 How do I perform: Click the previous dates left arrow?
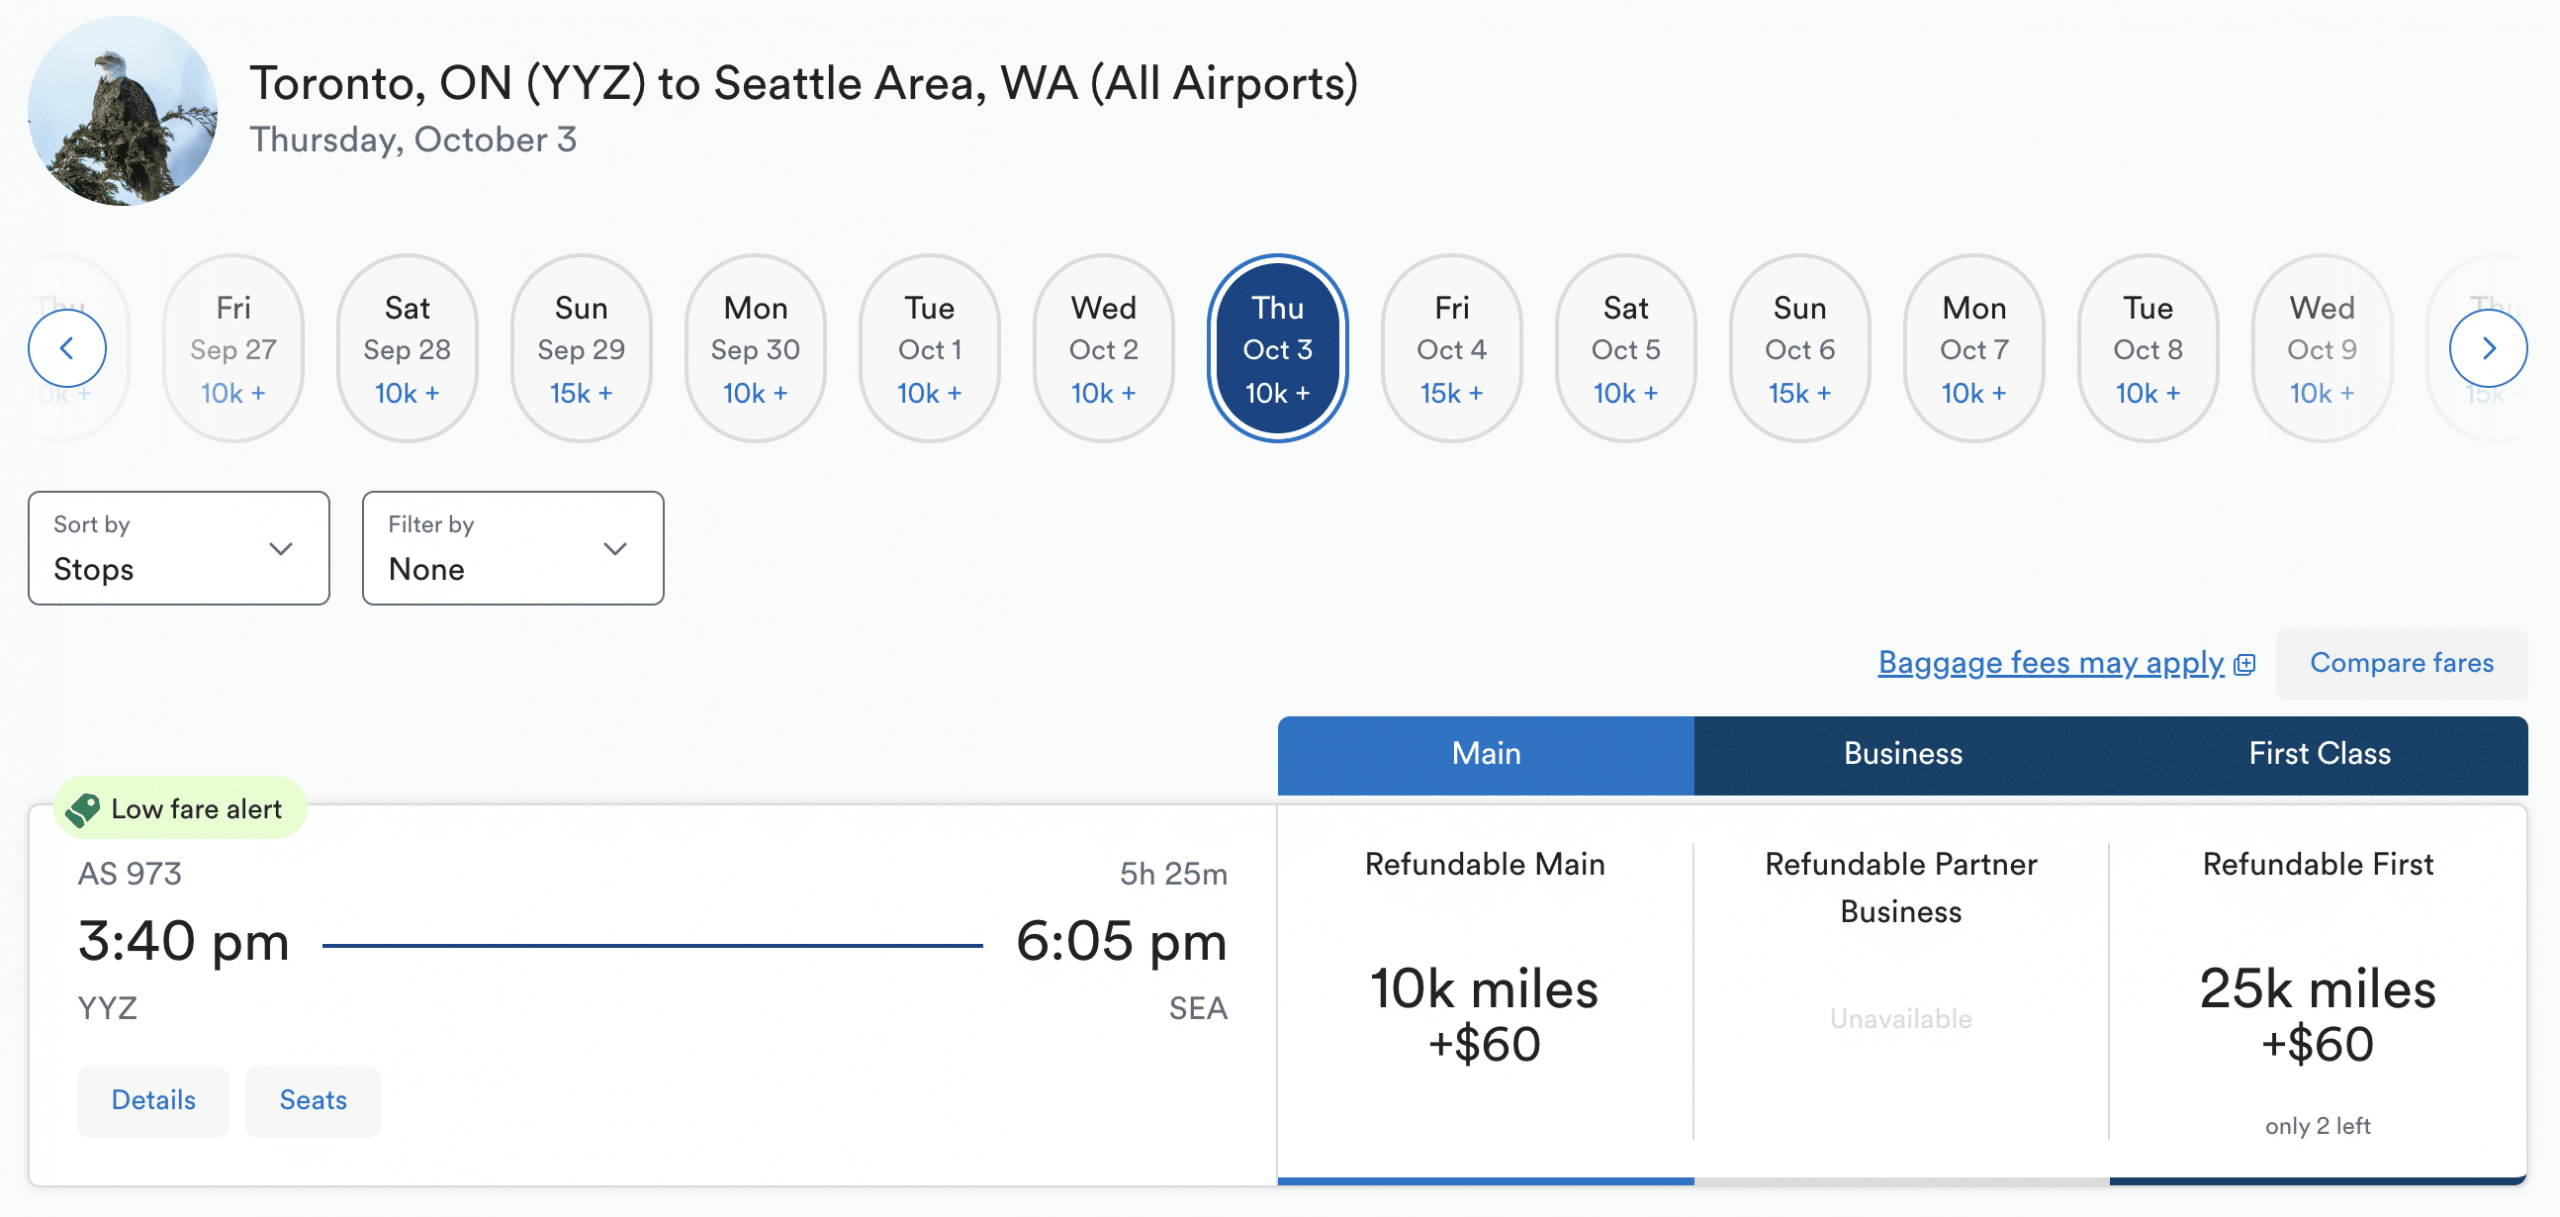[x=67, y=348]
